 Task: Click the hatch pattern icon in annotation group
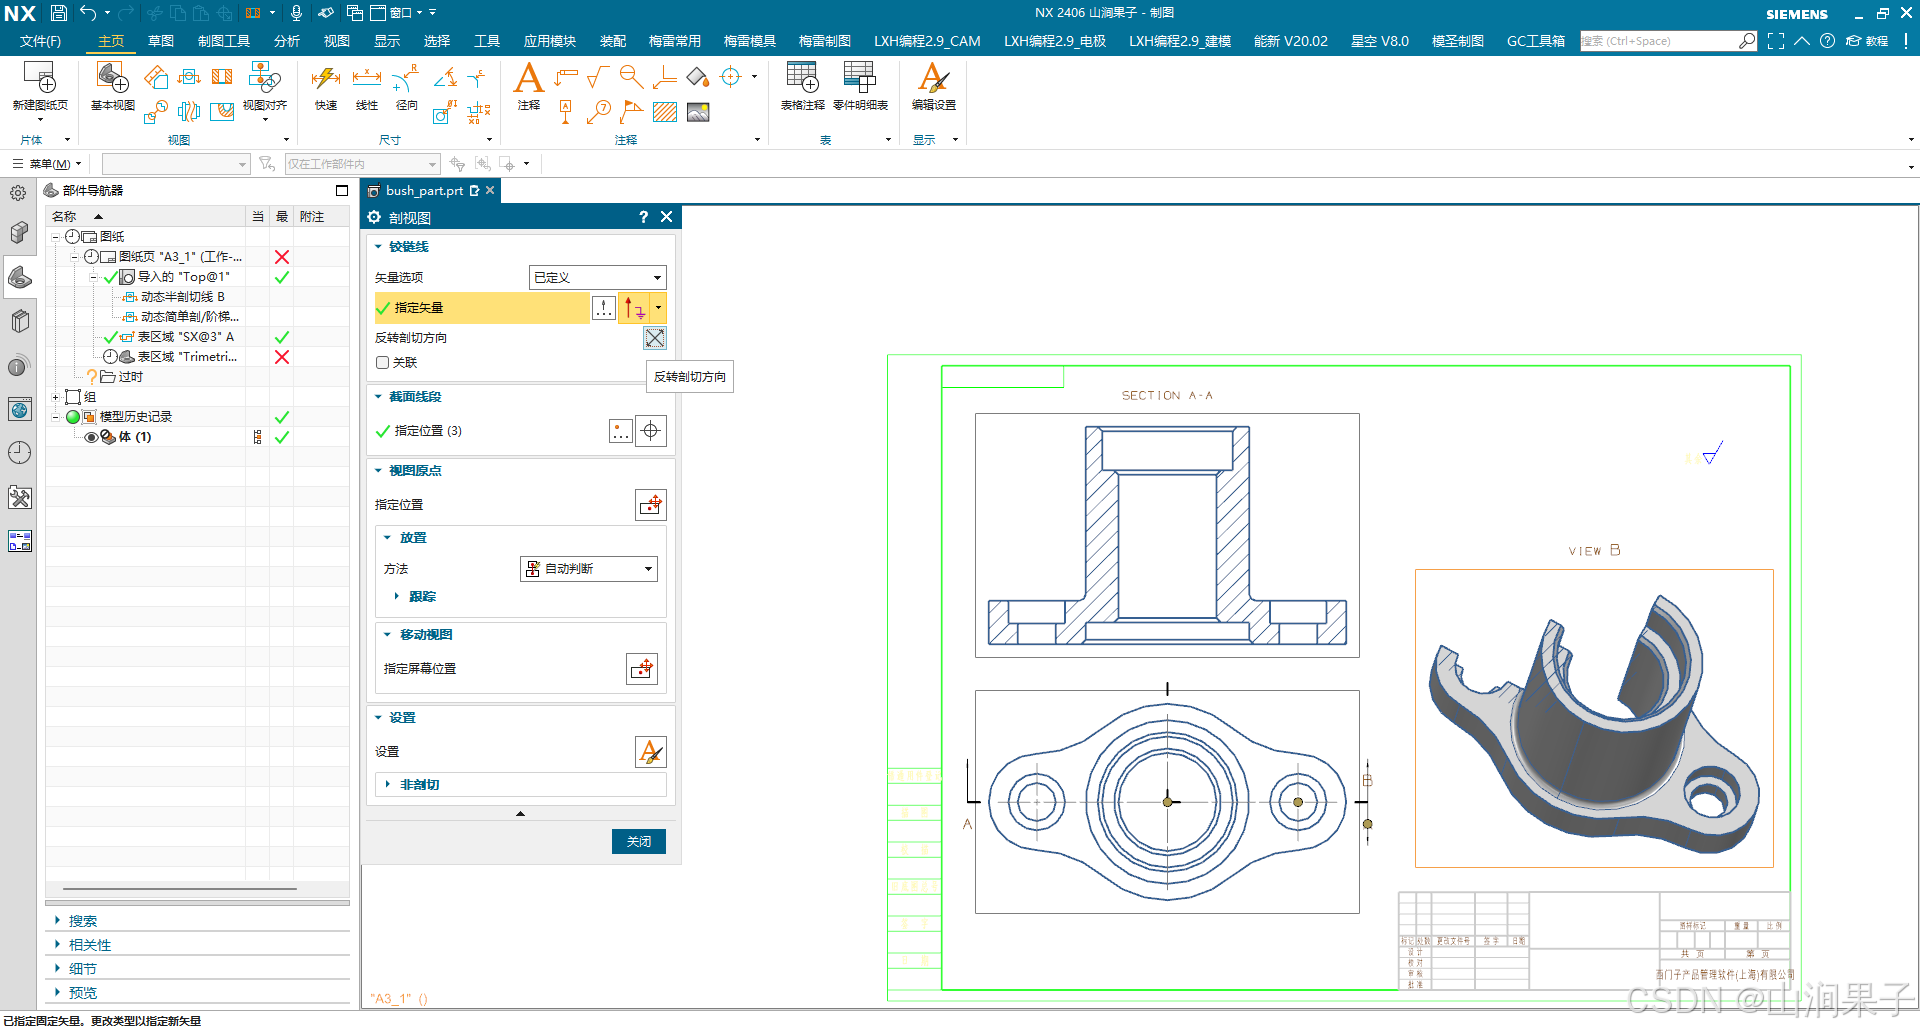point(665,112)
